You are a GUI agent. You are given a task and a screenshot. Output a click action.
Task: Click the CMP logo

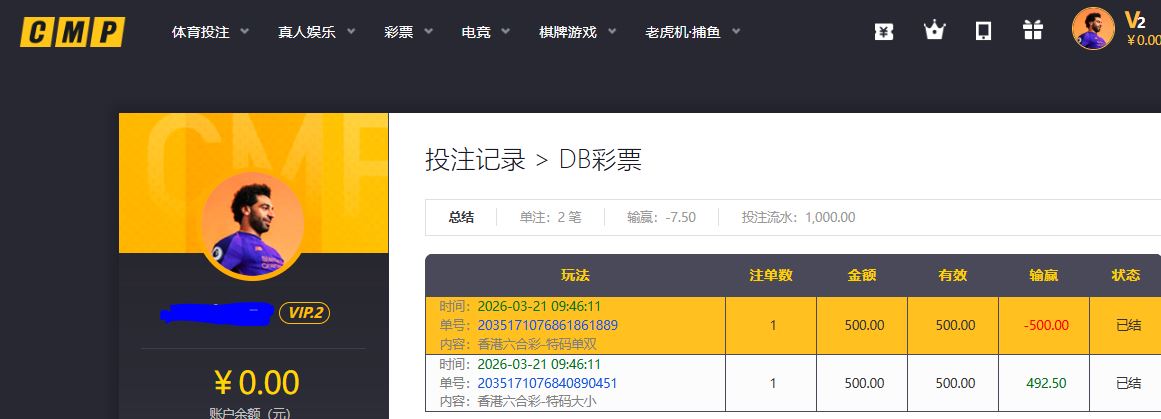point(72,32)
